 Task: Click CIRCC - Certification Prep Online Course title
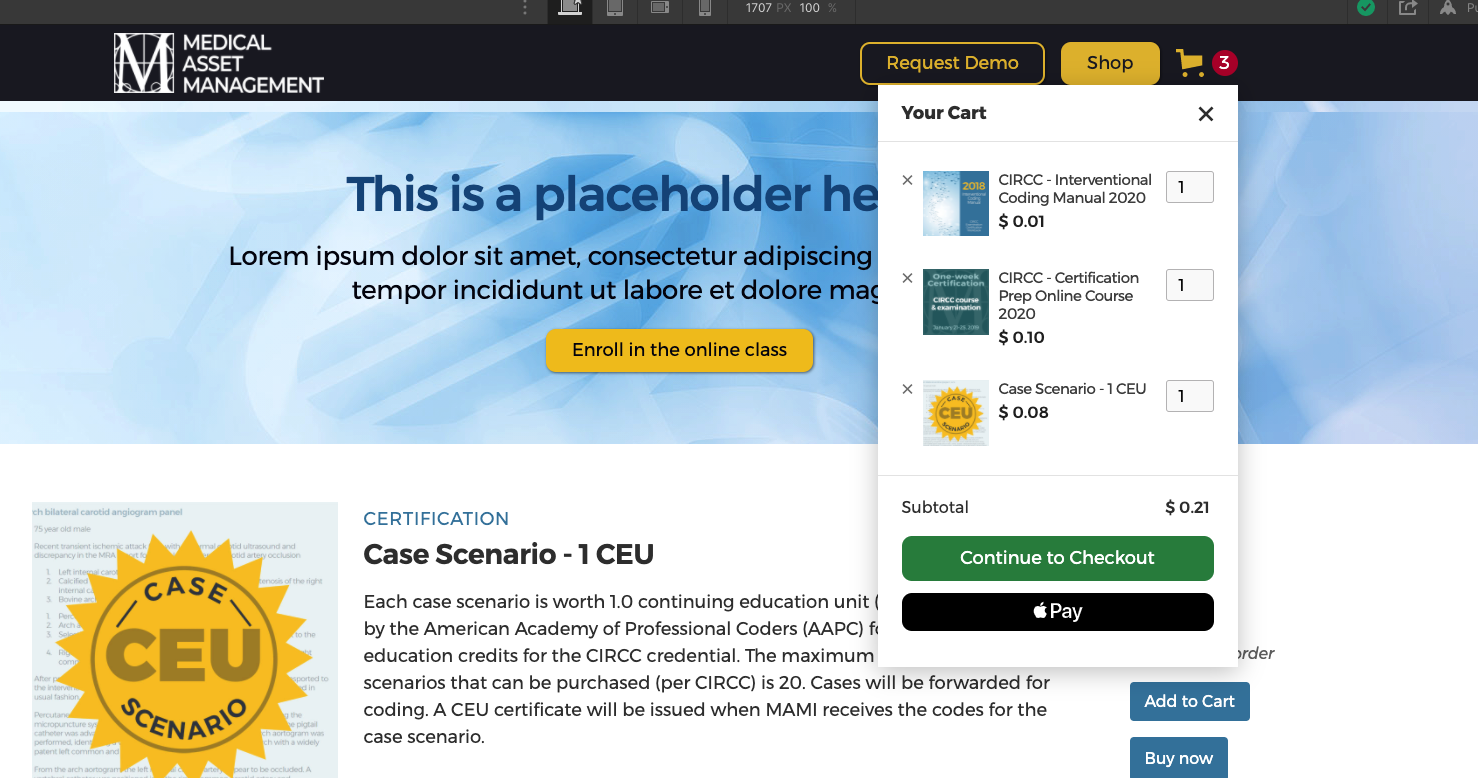[x=1068, y=296]
